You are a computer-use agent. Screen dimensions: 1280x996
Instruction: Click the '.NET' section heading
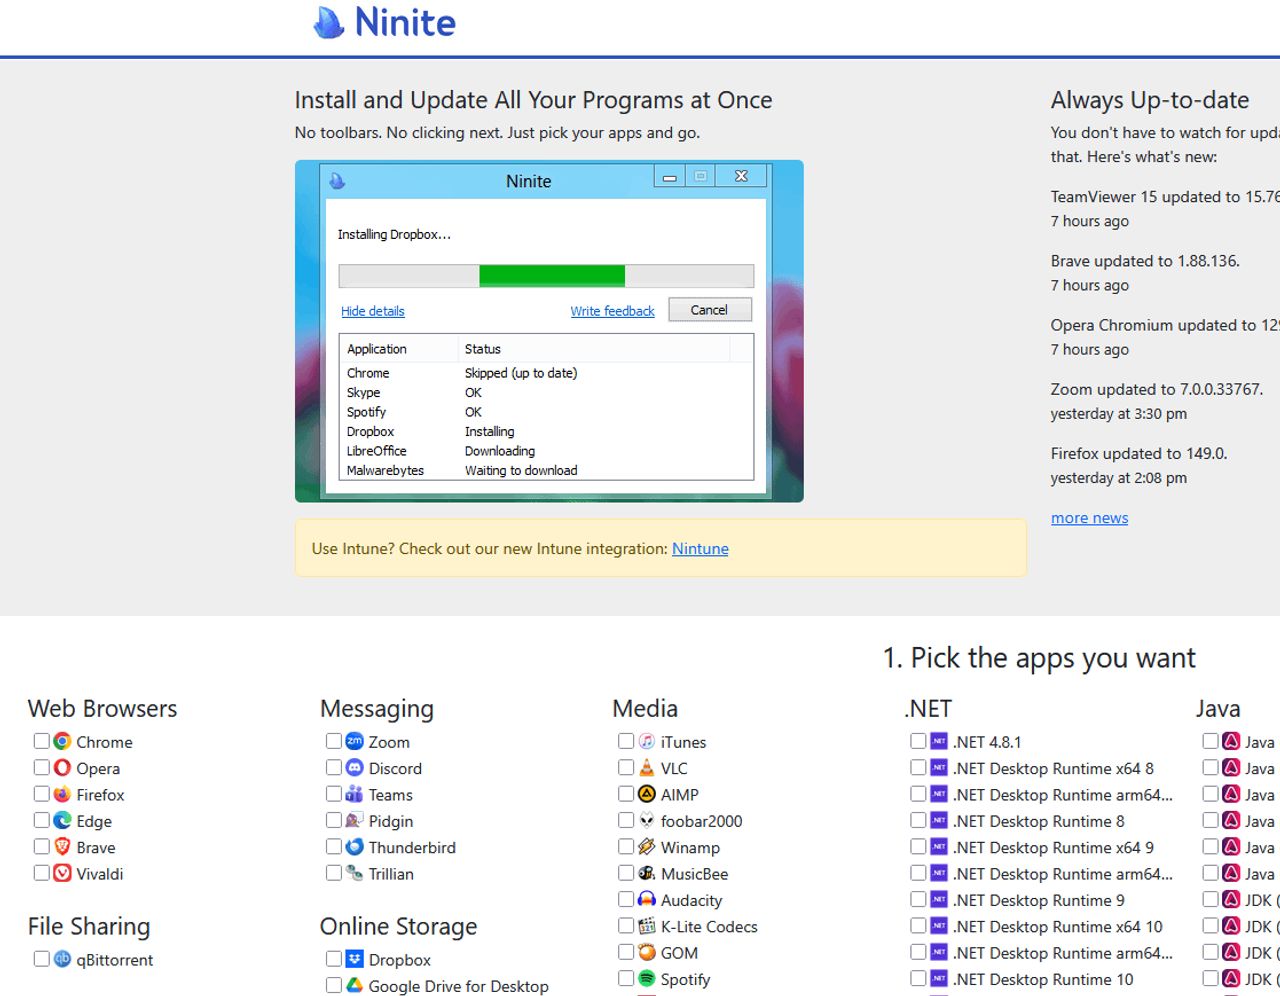[x=928, y=708]
